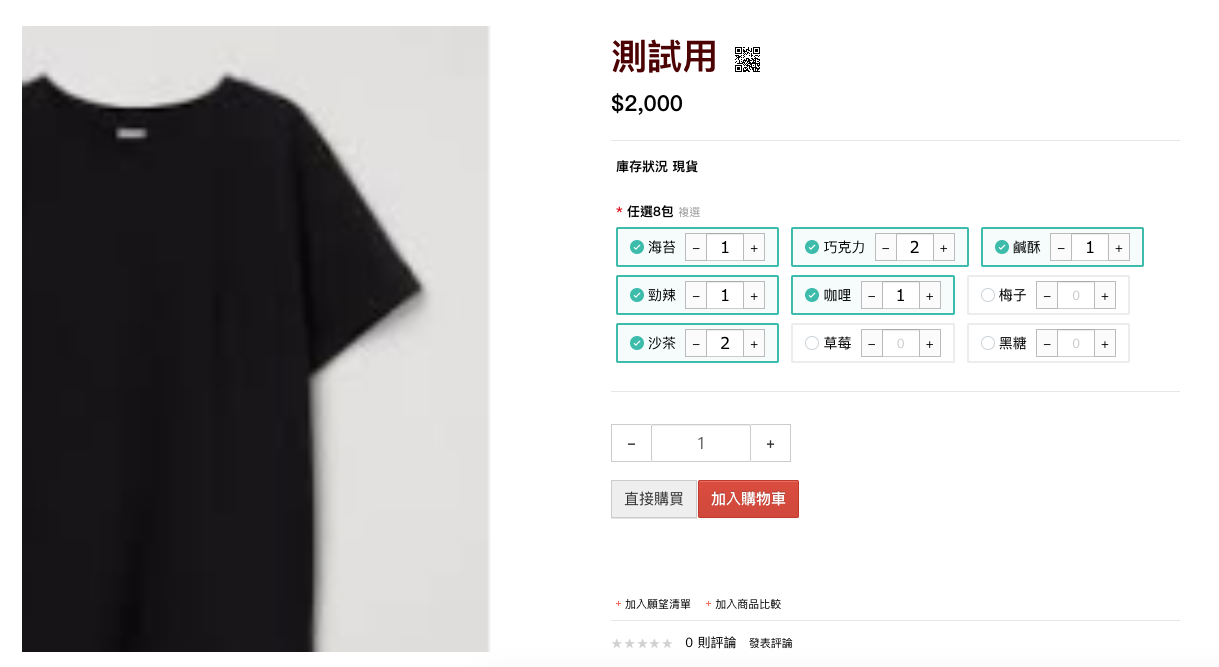Increase 海苔 quantity with plus button

point(754,247)
